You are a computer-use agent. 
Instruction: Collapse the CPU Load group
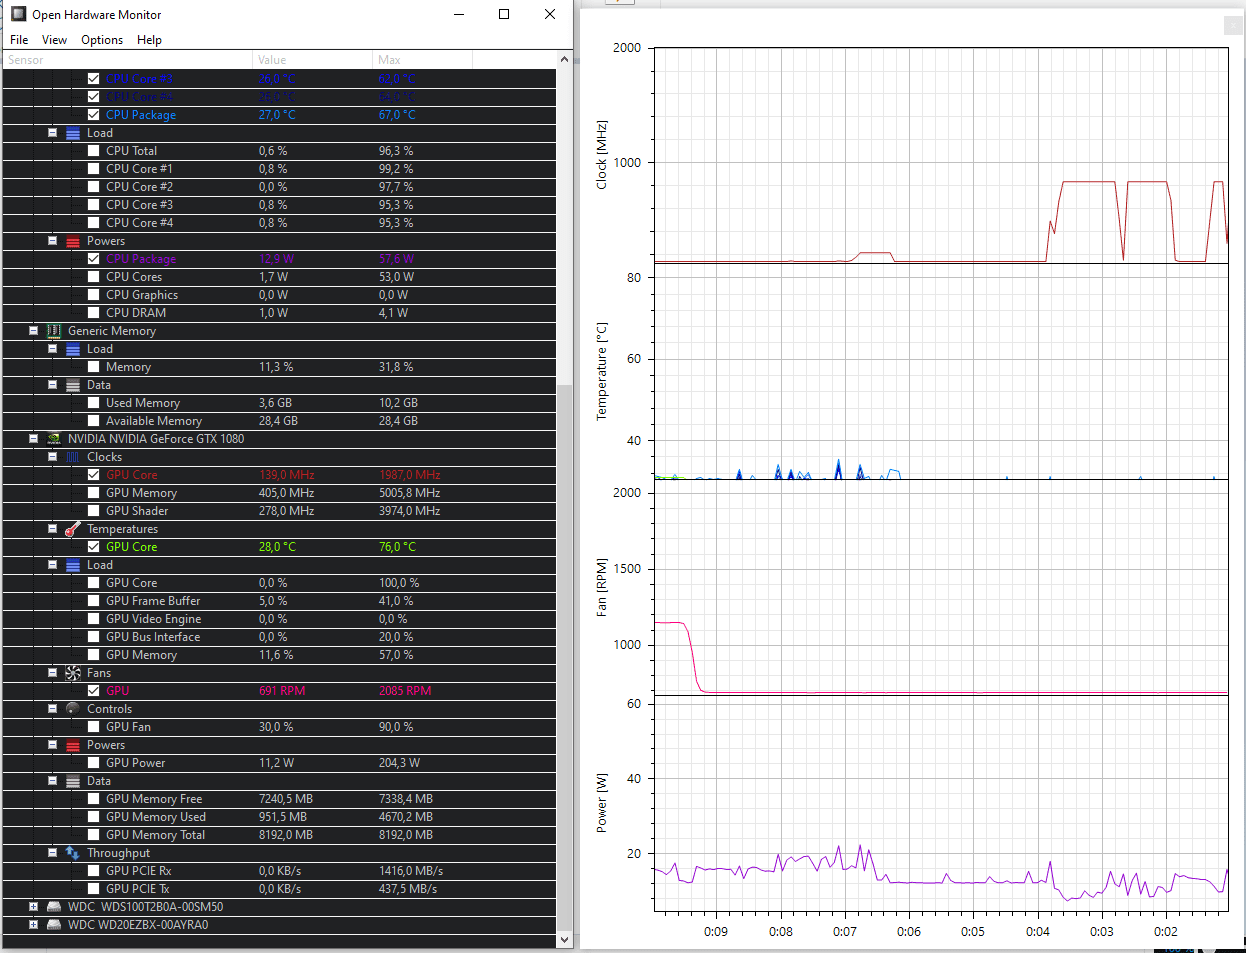[x=52, y=133]
